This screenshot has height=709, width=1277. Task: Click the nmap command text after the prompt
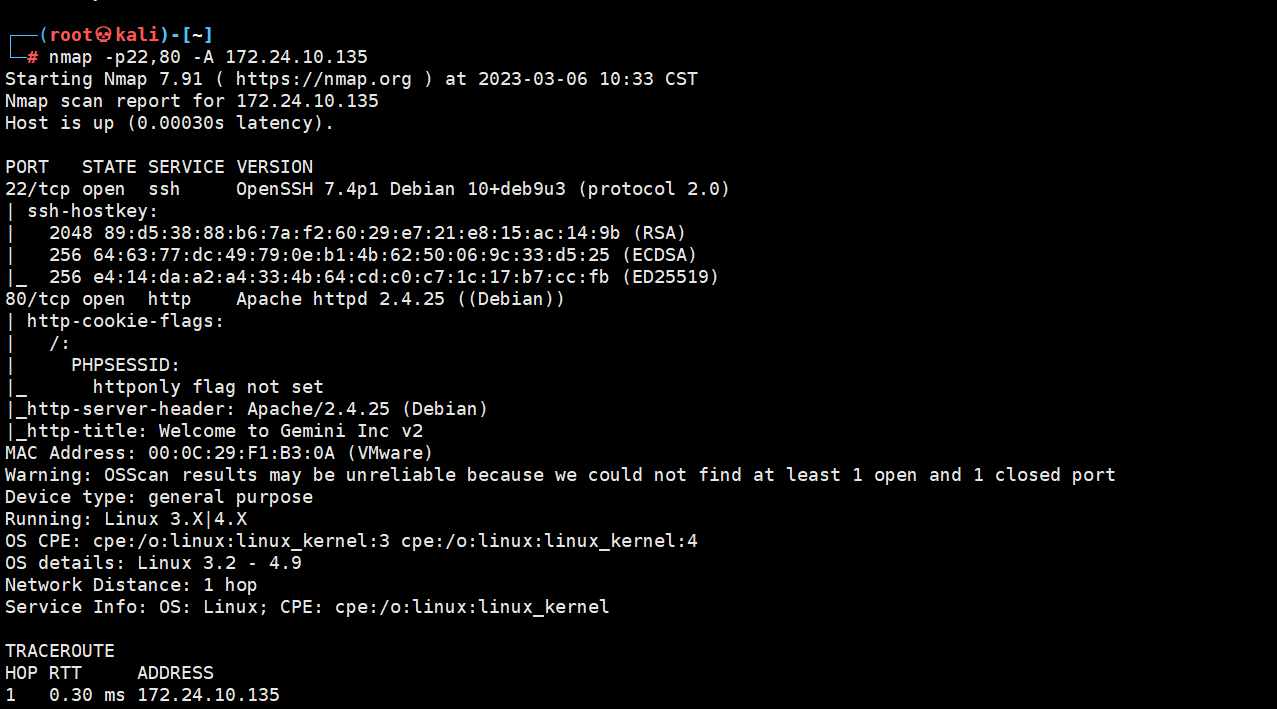pos(208,57)
